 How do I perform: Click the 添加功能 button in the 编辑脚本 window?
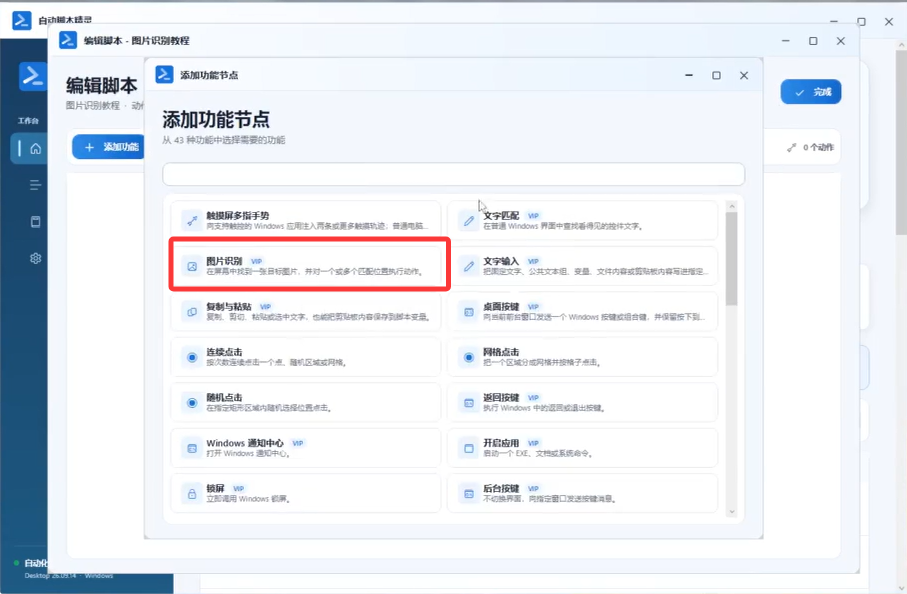pos(109,147)
